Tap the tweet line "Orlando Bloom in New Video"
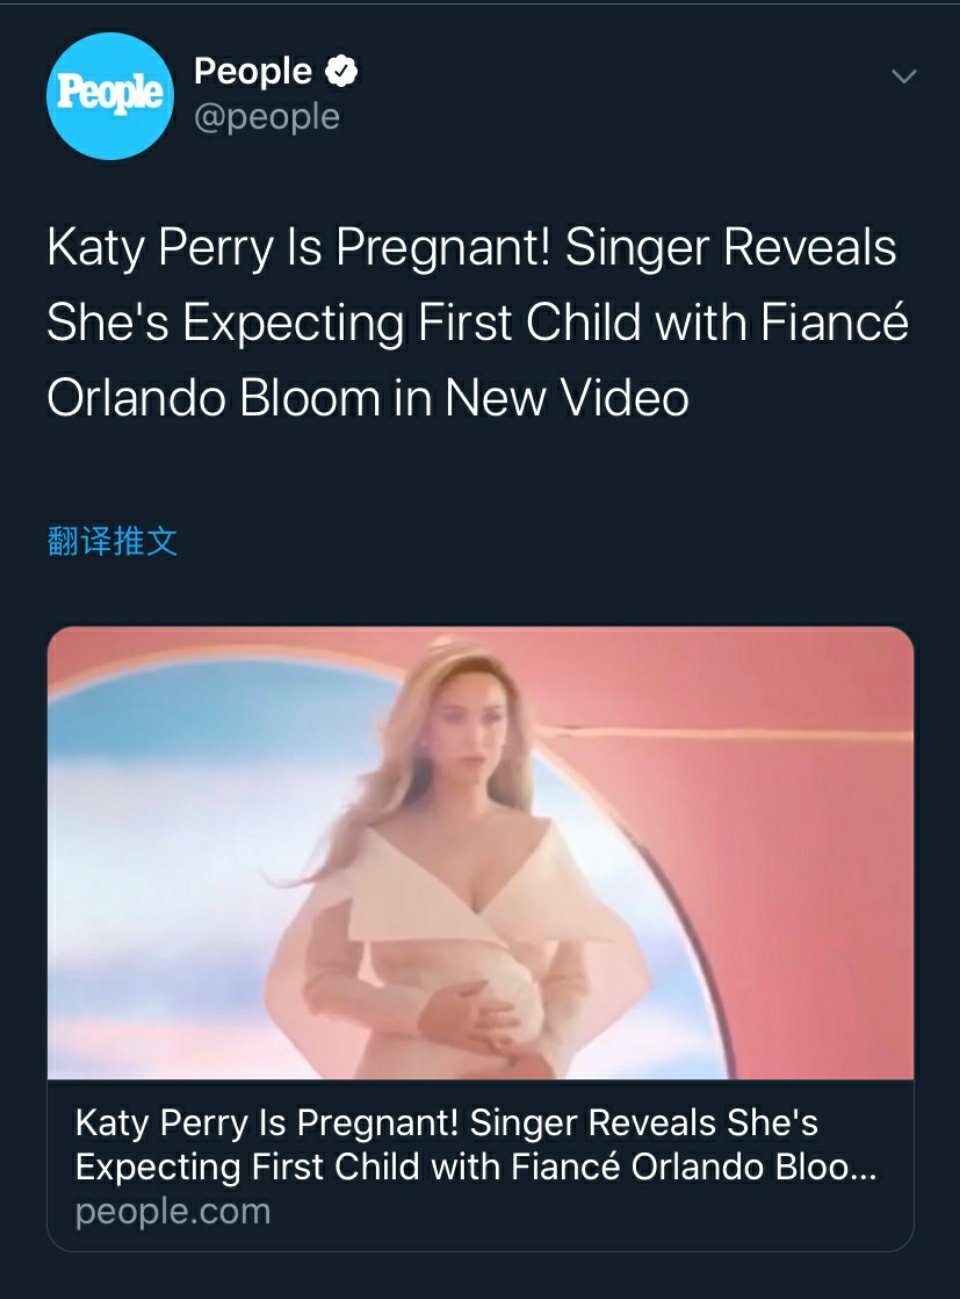This screenshot has width=960, height=1299. tap(367, 398)
